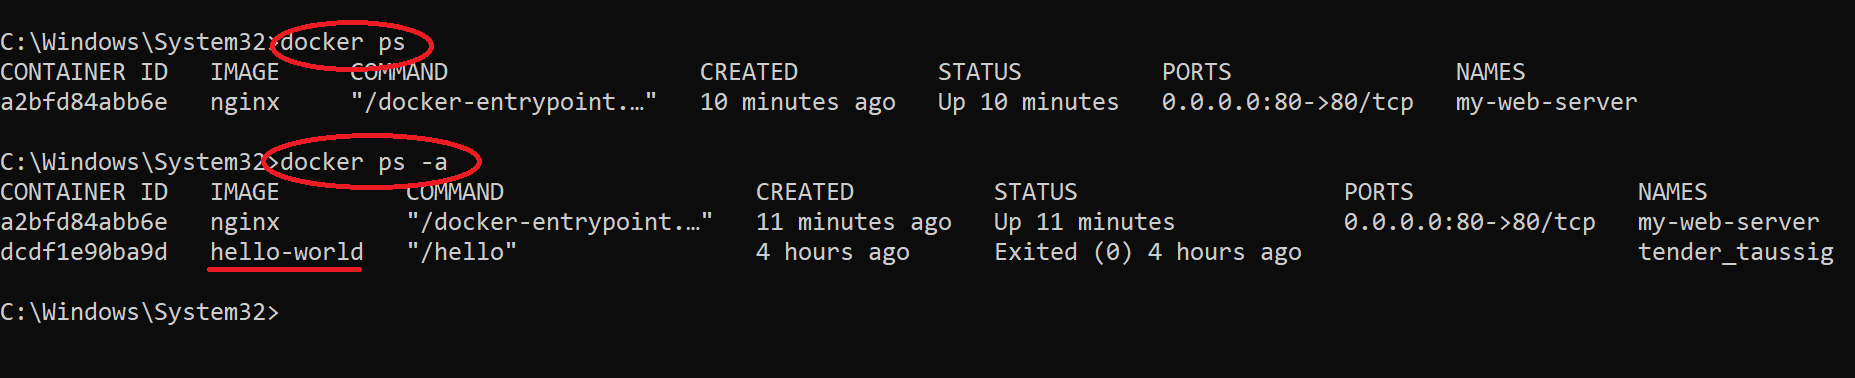
Task: Click the circled 'docker ps -a' command
Action: coord(364,163)
